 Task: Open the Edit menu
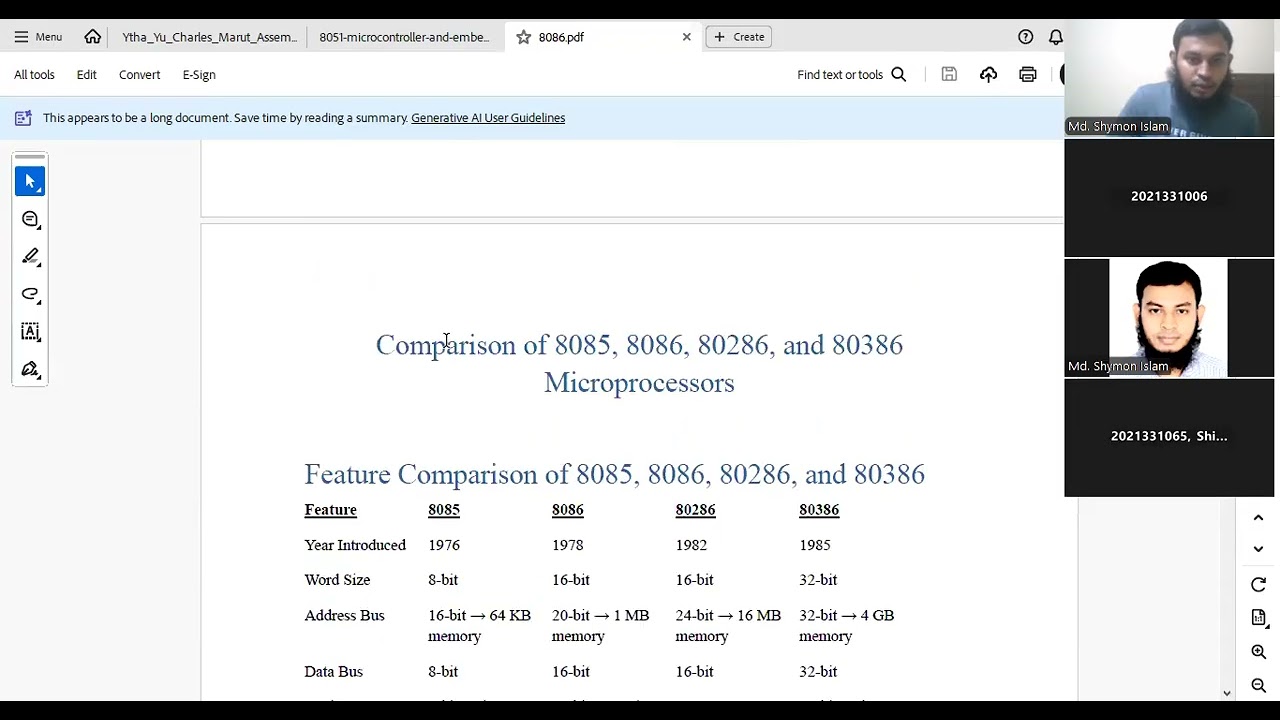click(x=87, y=75)
